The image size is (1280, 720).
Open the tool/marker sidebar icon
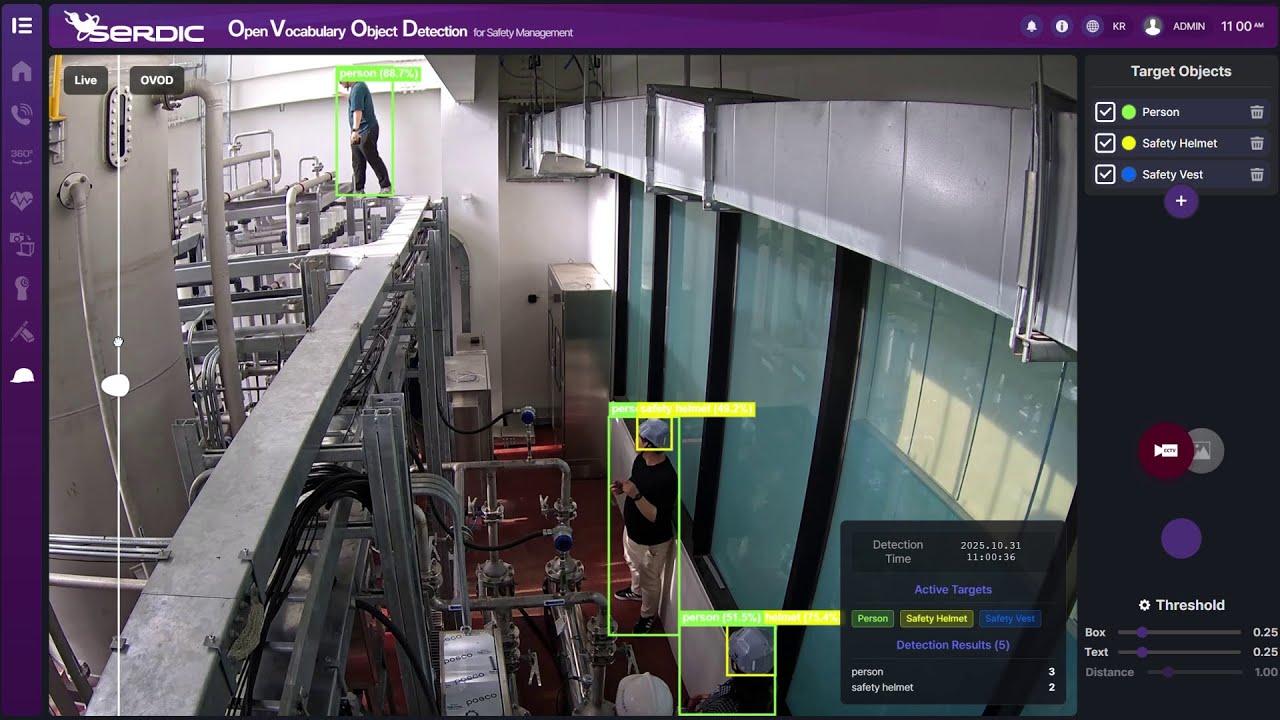21,332
